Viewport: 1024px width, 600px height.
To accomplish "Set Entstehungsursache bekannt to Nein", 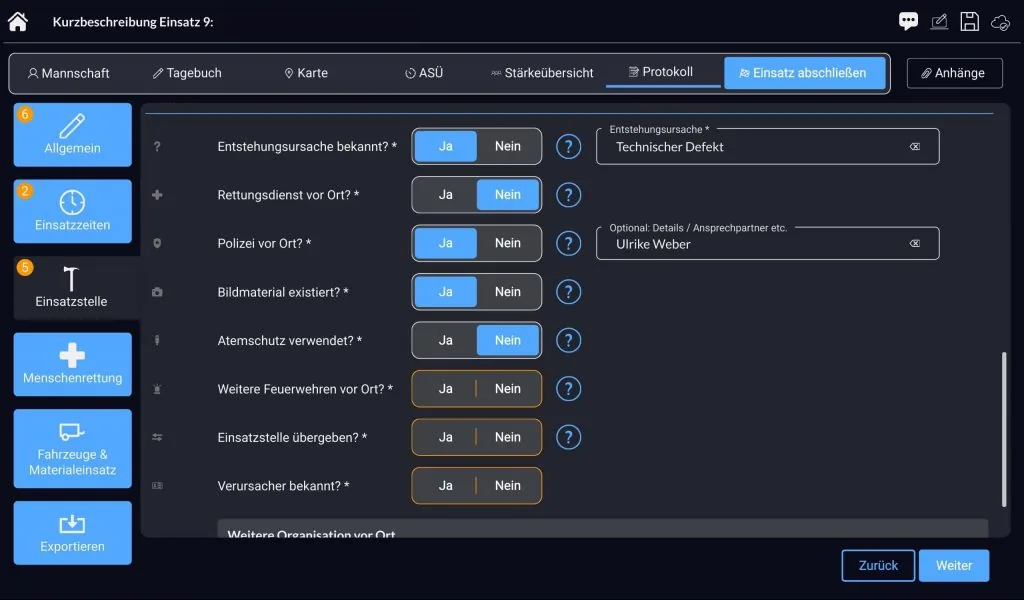I will click(x=507, y=146).
